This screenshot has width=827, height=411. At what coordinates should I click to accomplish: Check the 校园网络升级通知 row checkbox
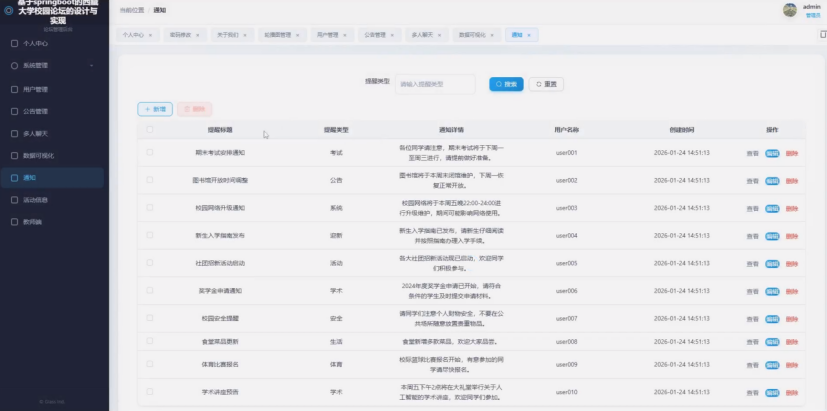[150, 207]
